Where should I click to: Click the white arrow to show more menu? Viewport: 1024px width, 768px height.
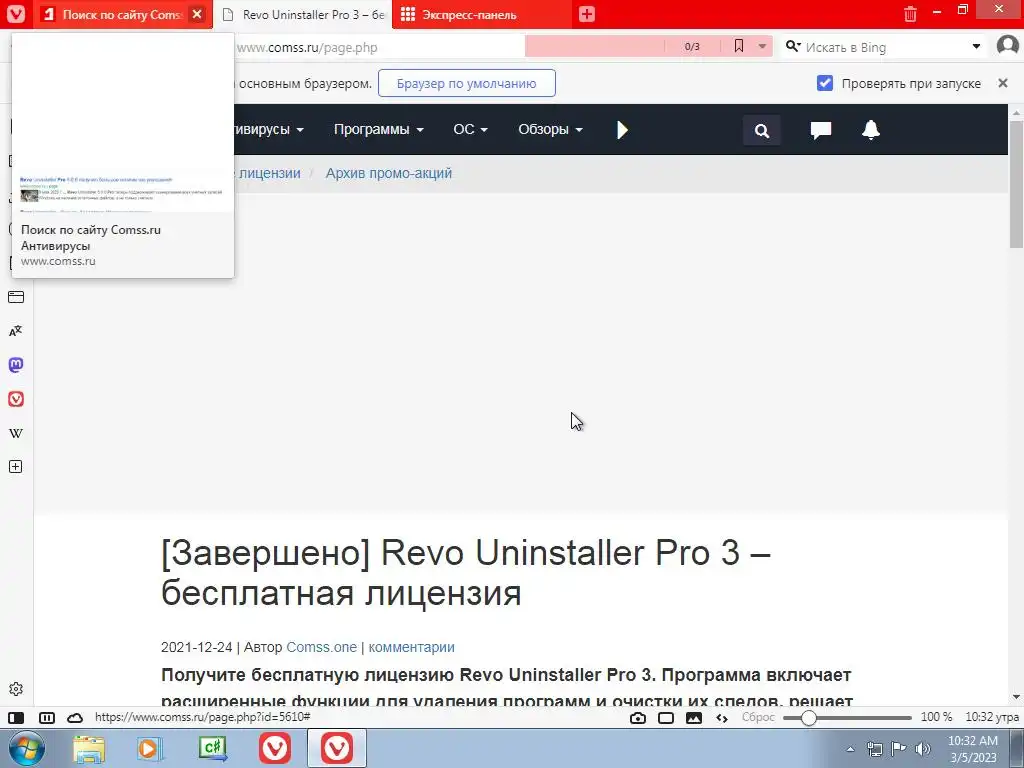(622, 130)
